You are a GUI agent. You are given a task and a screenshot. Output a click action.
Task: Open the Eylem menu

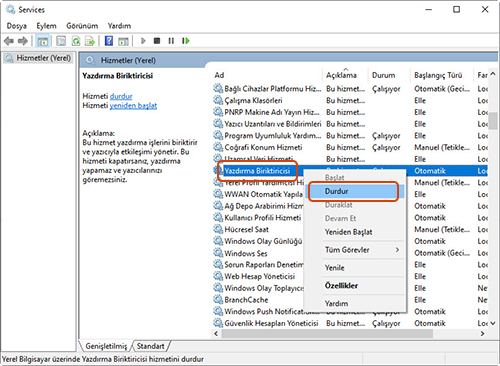(46, 26)
